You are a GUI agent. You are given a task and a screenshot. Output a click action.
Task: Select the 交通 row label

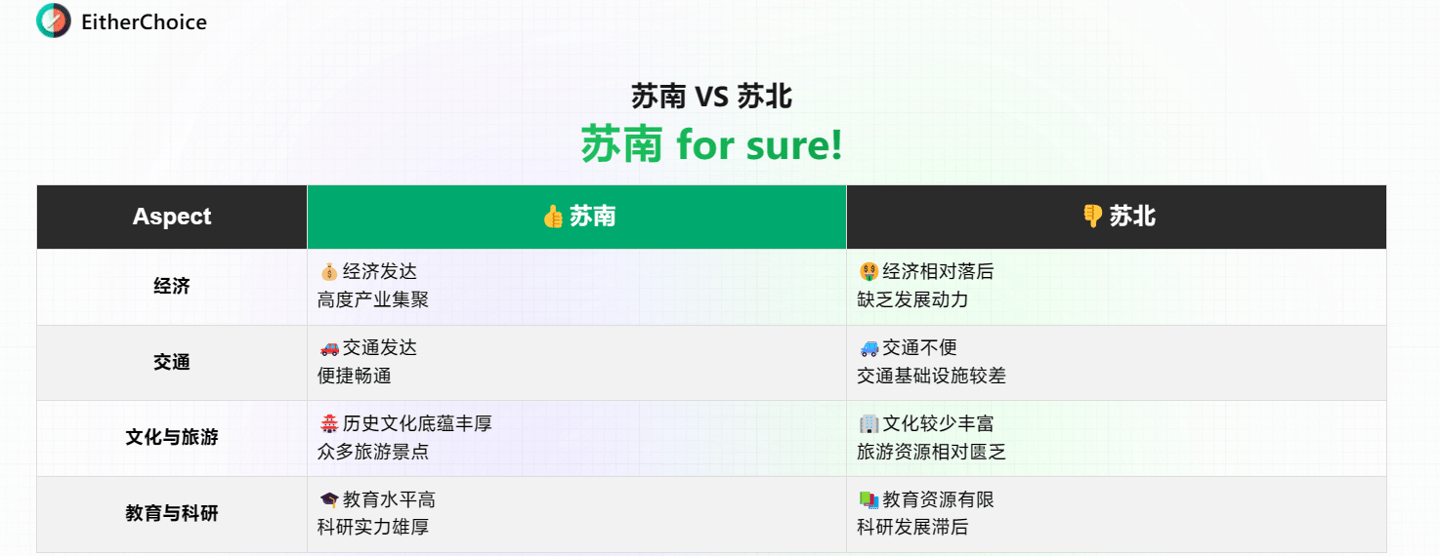pos(172,362)
